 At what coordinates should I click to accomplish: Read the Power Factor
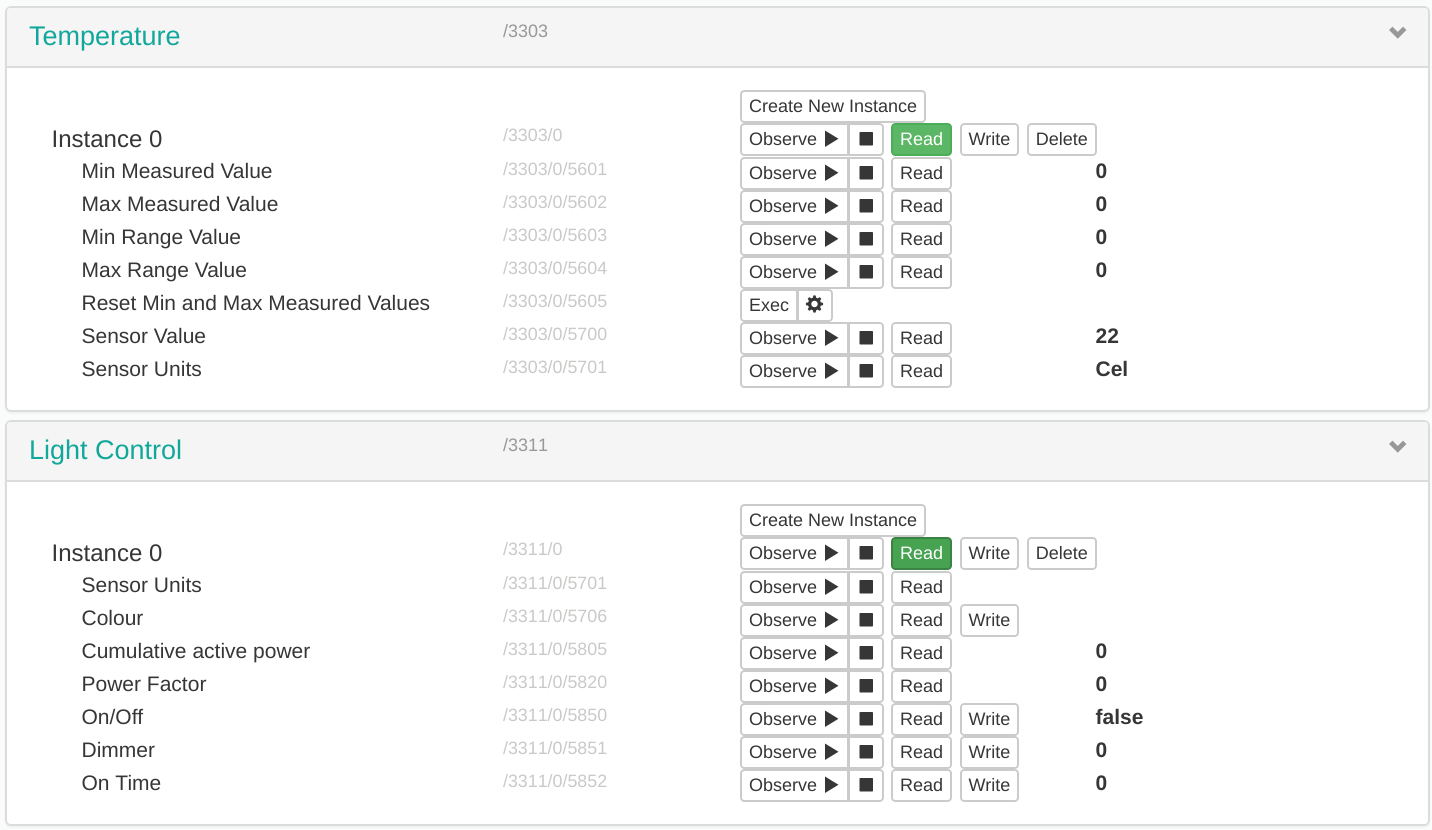pyautogui.click(x=921, y=686)
